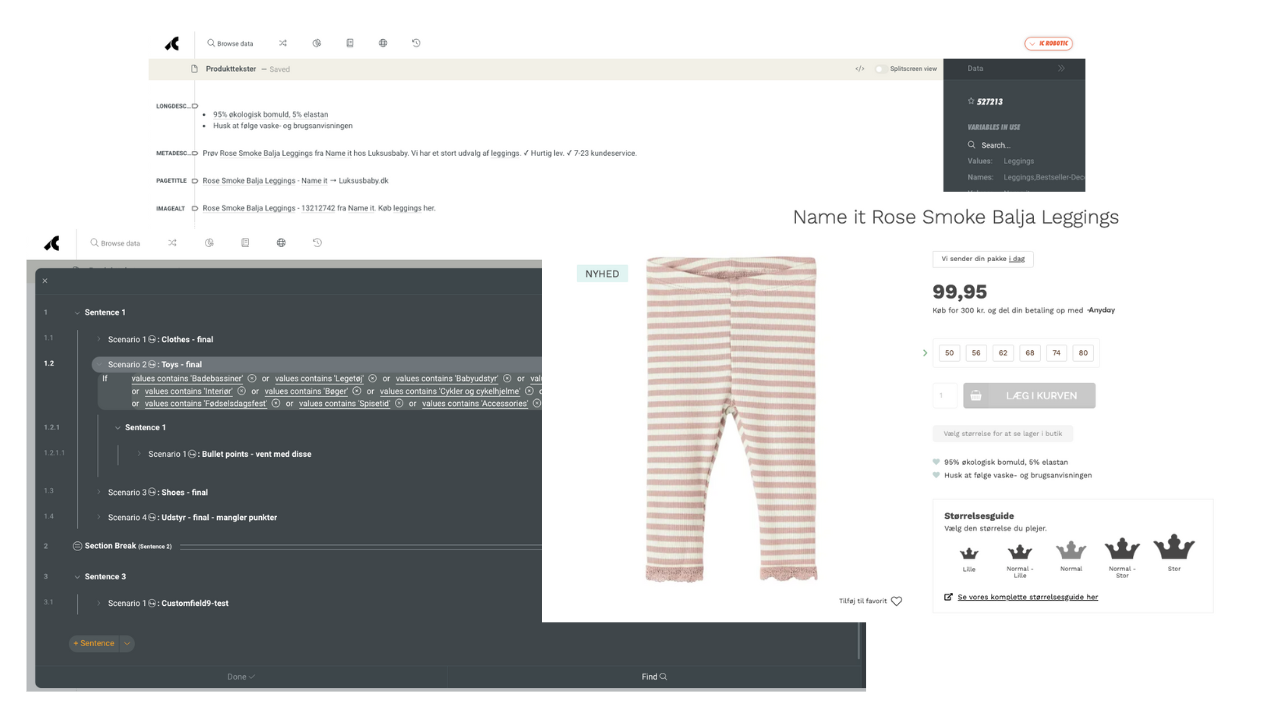
Task: Select the Data tab in the side panel
Action: coord(975,69)
